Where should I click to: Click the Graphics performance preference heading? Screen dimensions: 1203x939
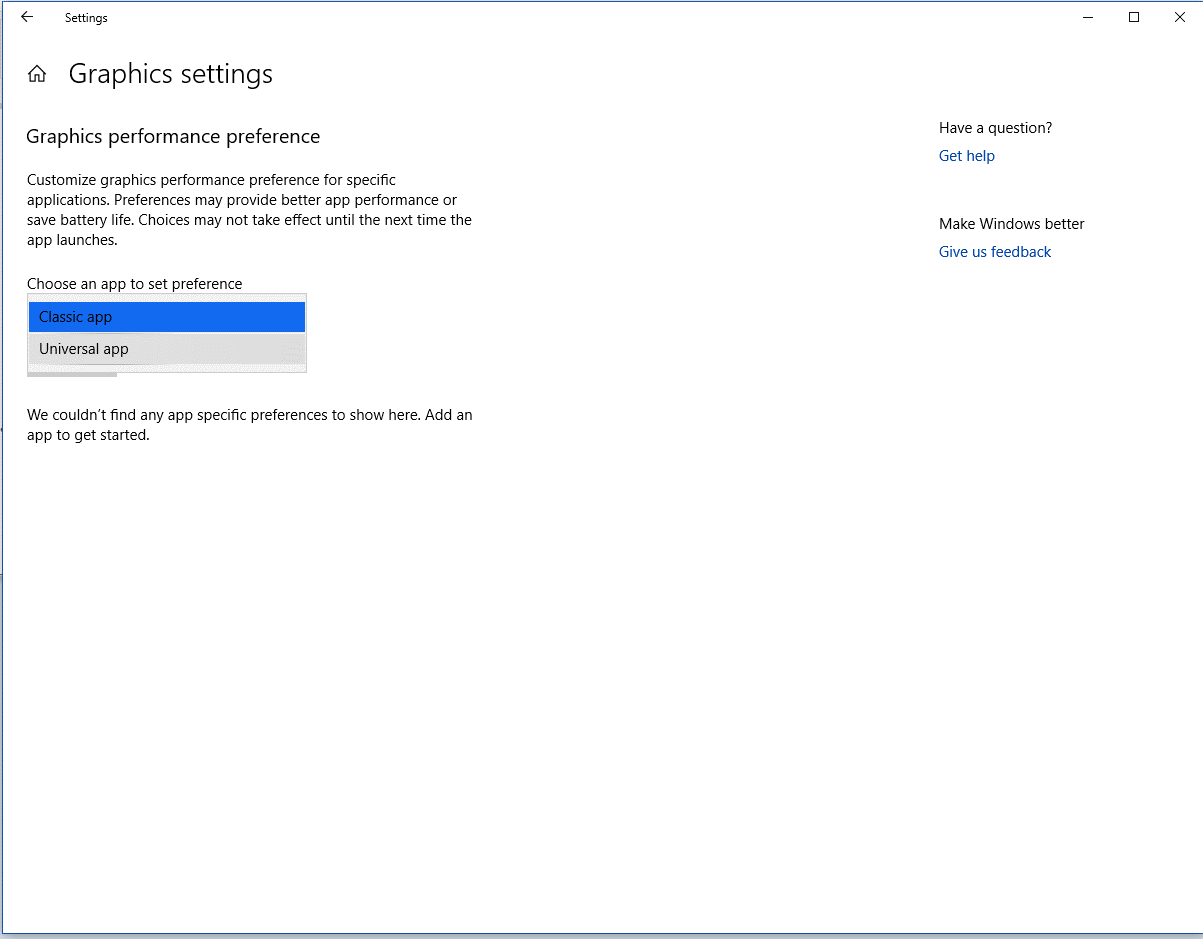point(173,137)
